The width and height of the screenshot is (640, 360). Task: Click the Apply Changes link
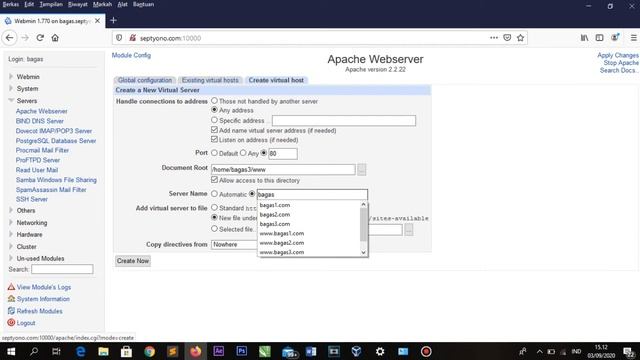(x=618, y=55)
